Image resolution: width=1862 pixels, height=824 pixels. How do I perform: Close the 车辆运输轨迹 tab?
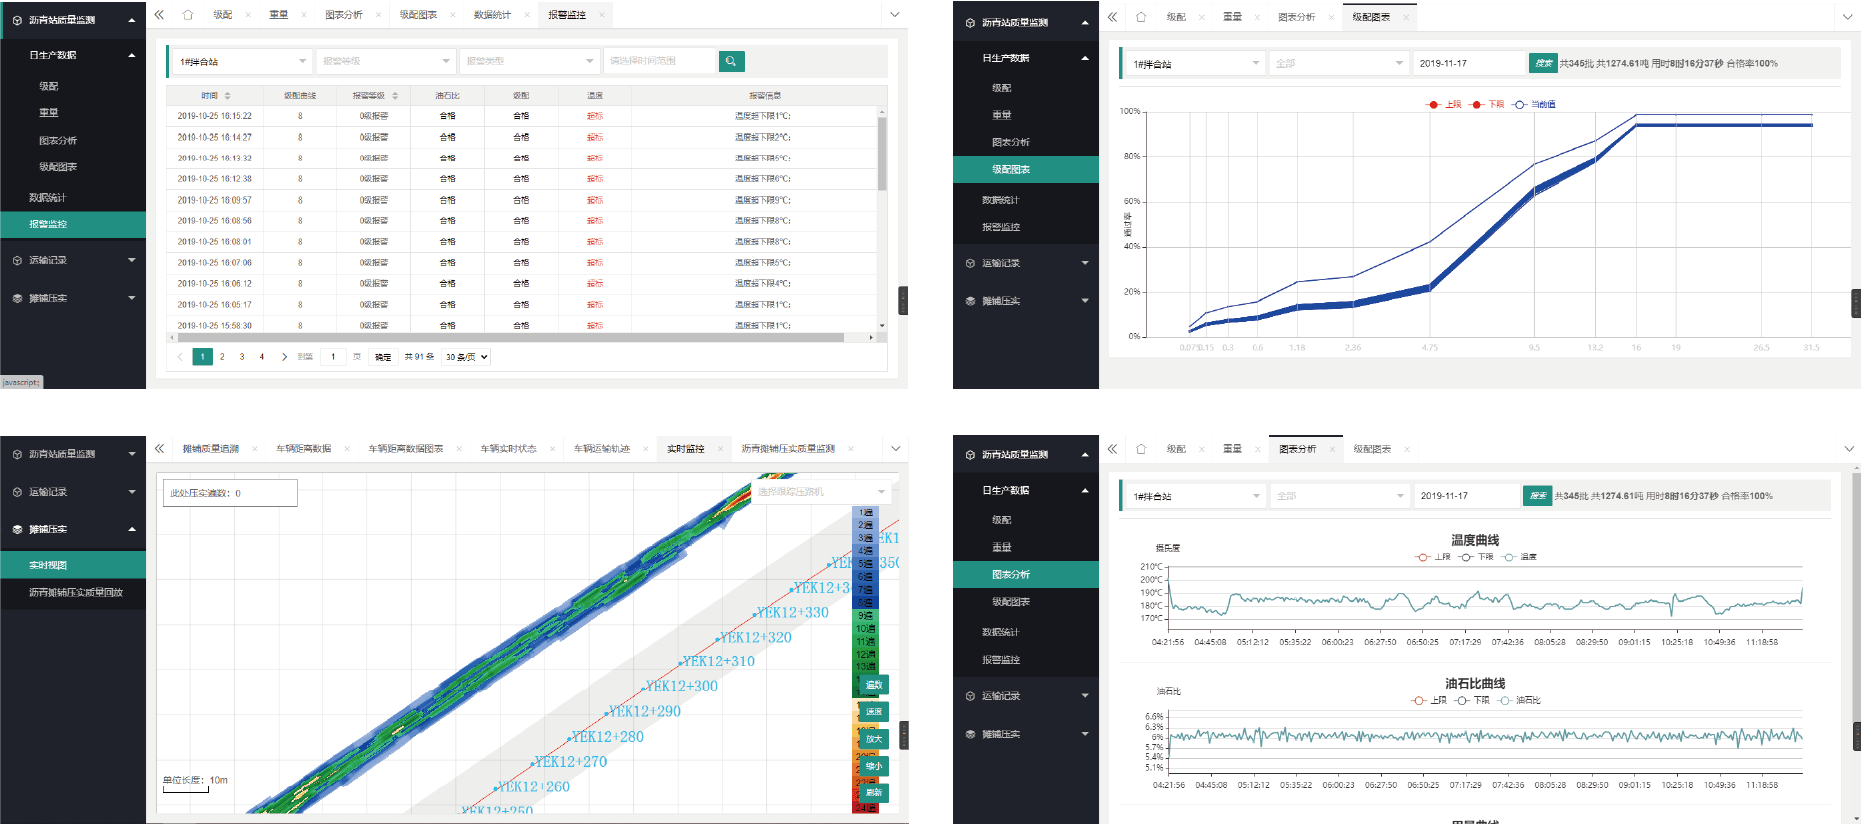[x=645, y=449]
